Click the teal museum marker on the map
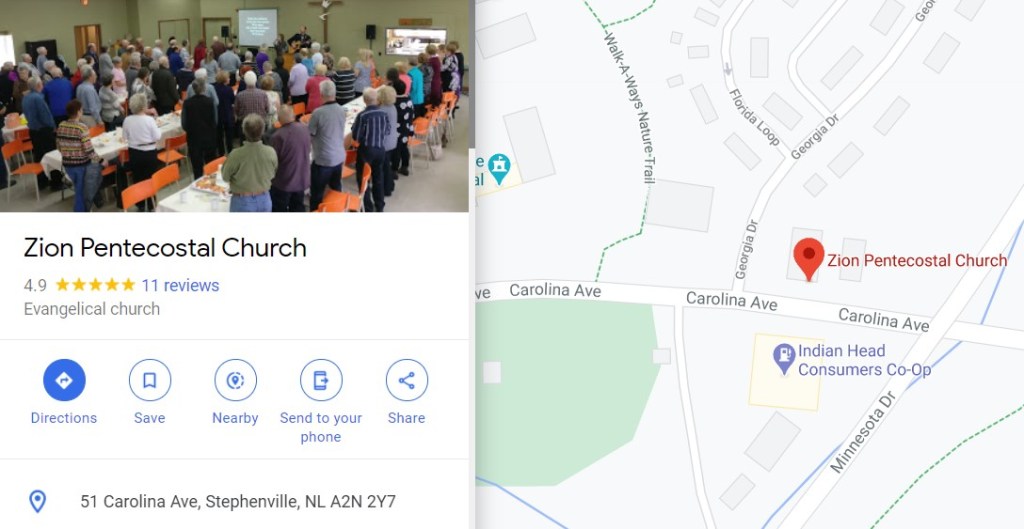The height and width of the screenshot is (529, 1024). point(499,168)
